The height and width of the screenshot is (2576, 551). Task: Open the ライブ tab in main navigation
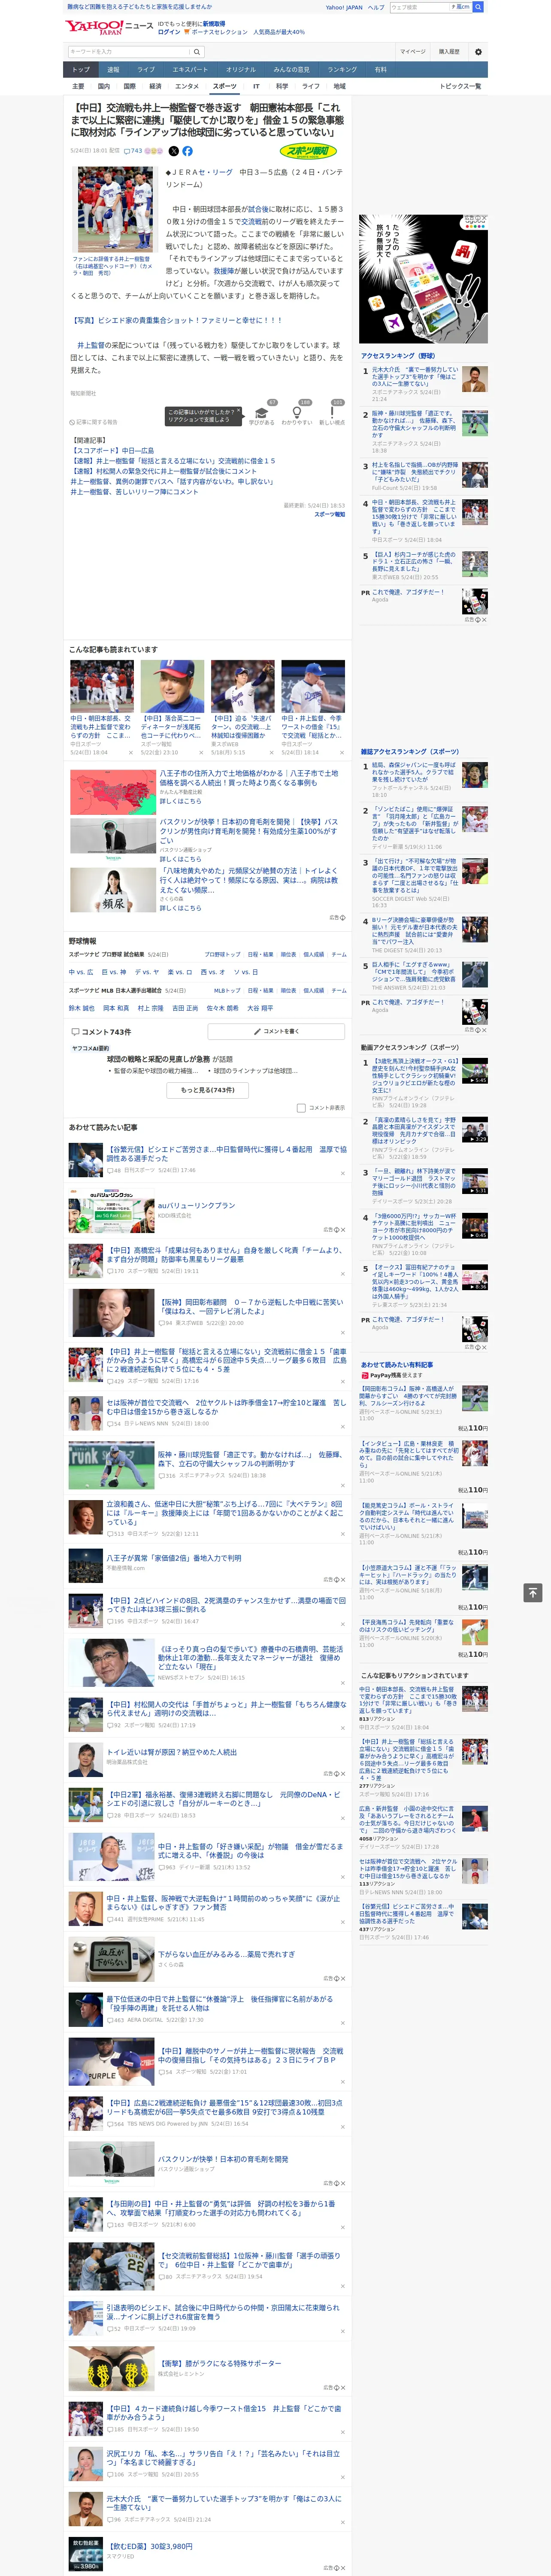tap(146, 70)
